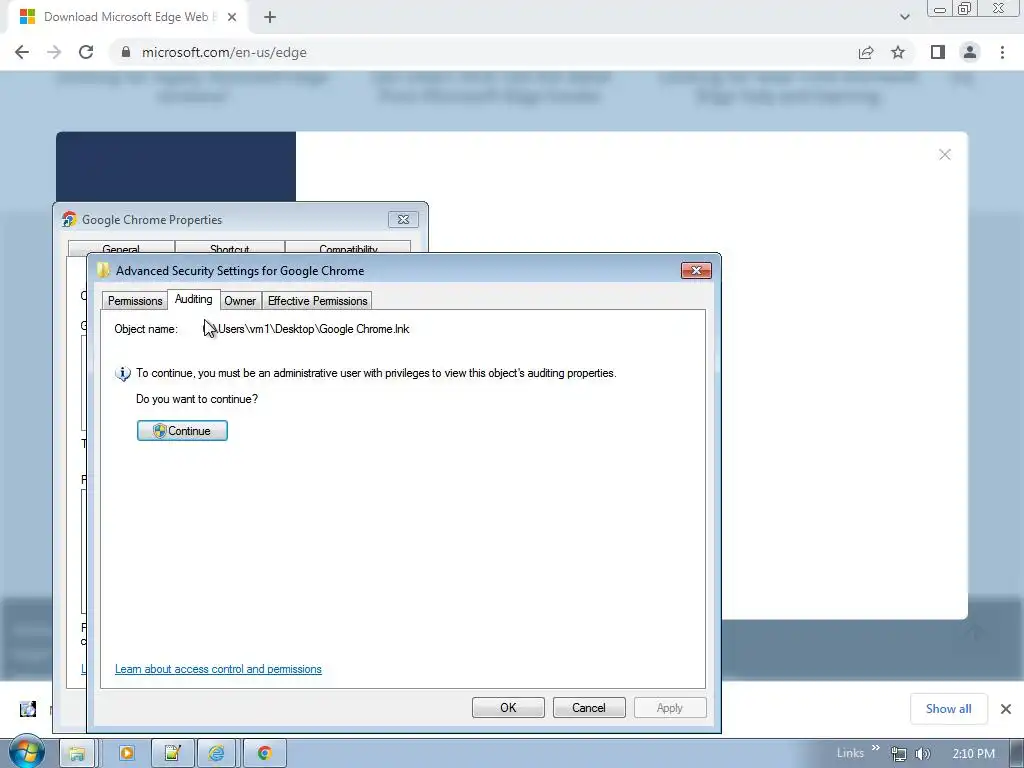Click the Advanced Security dialog title icon
The image size is (1024, 768).
click(103, 270)
